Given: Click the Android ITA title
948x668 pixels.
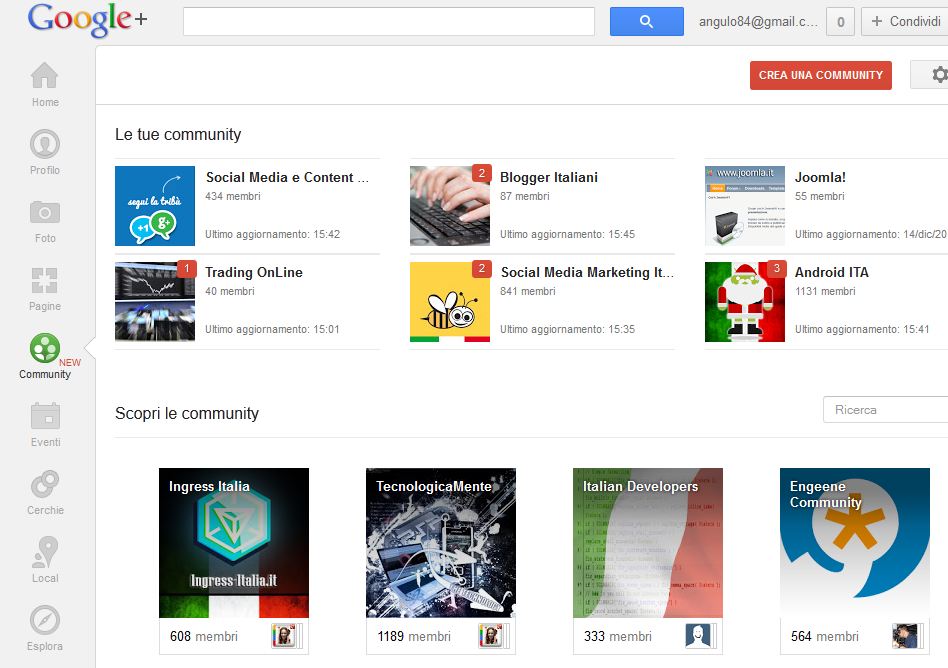Looking at the screenshot, I should [831, 272].
